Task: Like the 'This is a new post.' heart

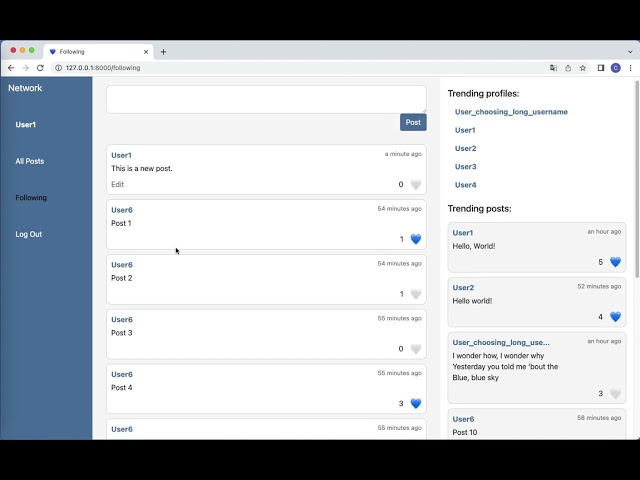Action: tap(416, 184)
